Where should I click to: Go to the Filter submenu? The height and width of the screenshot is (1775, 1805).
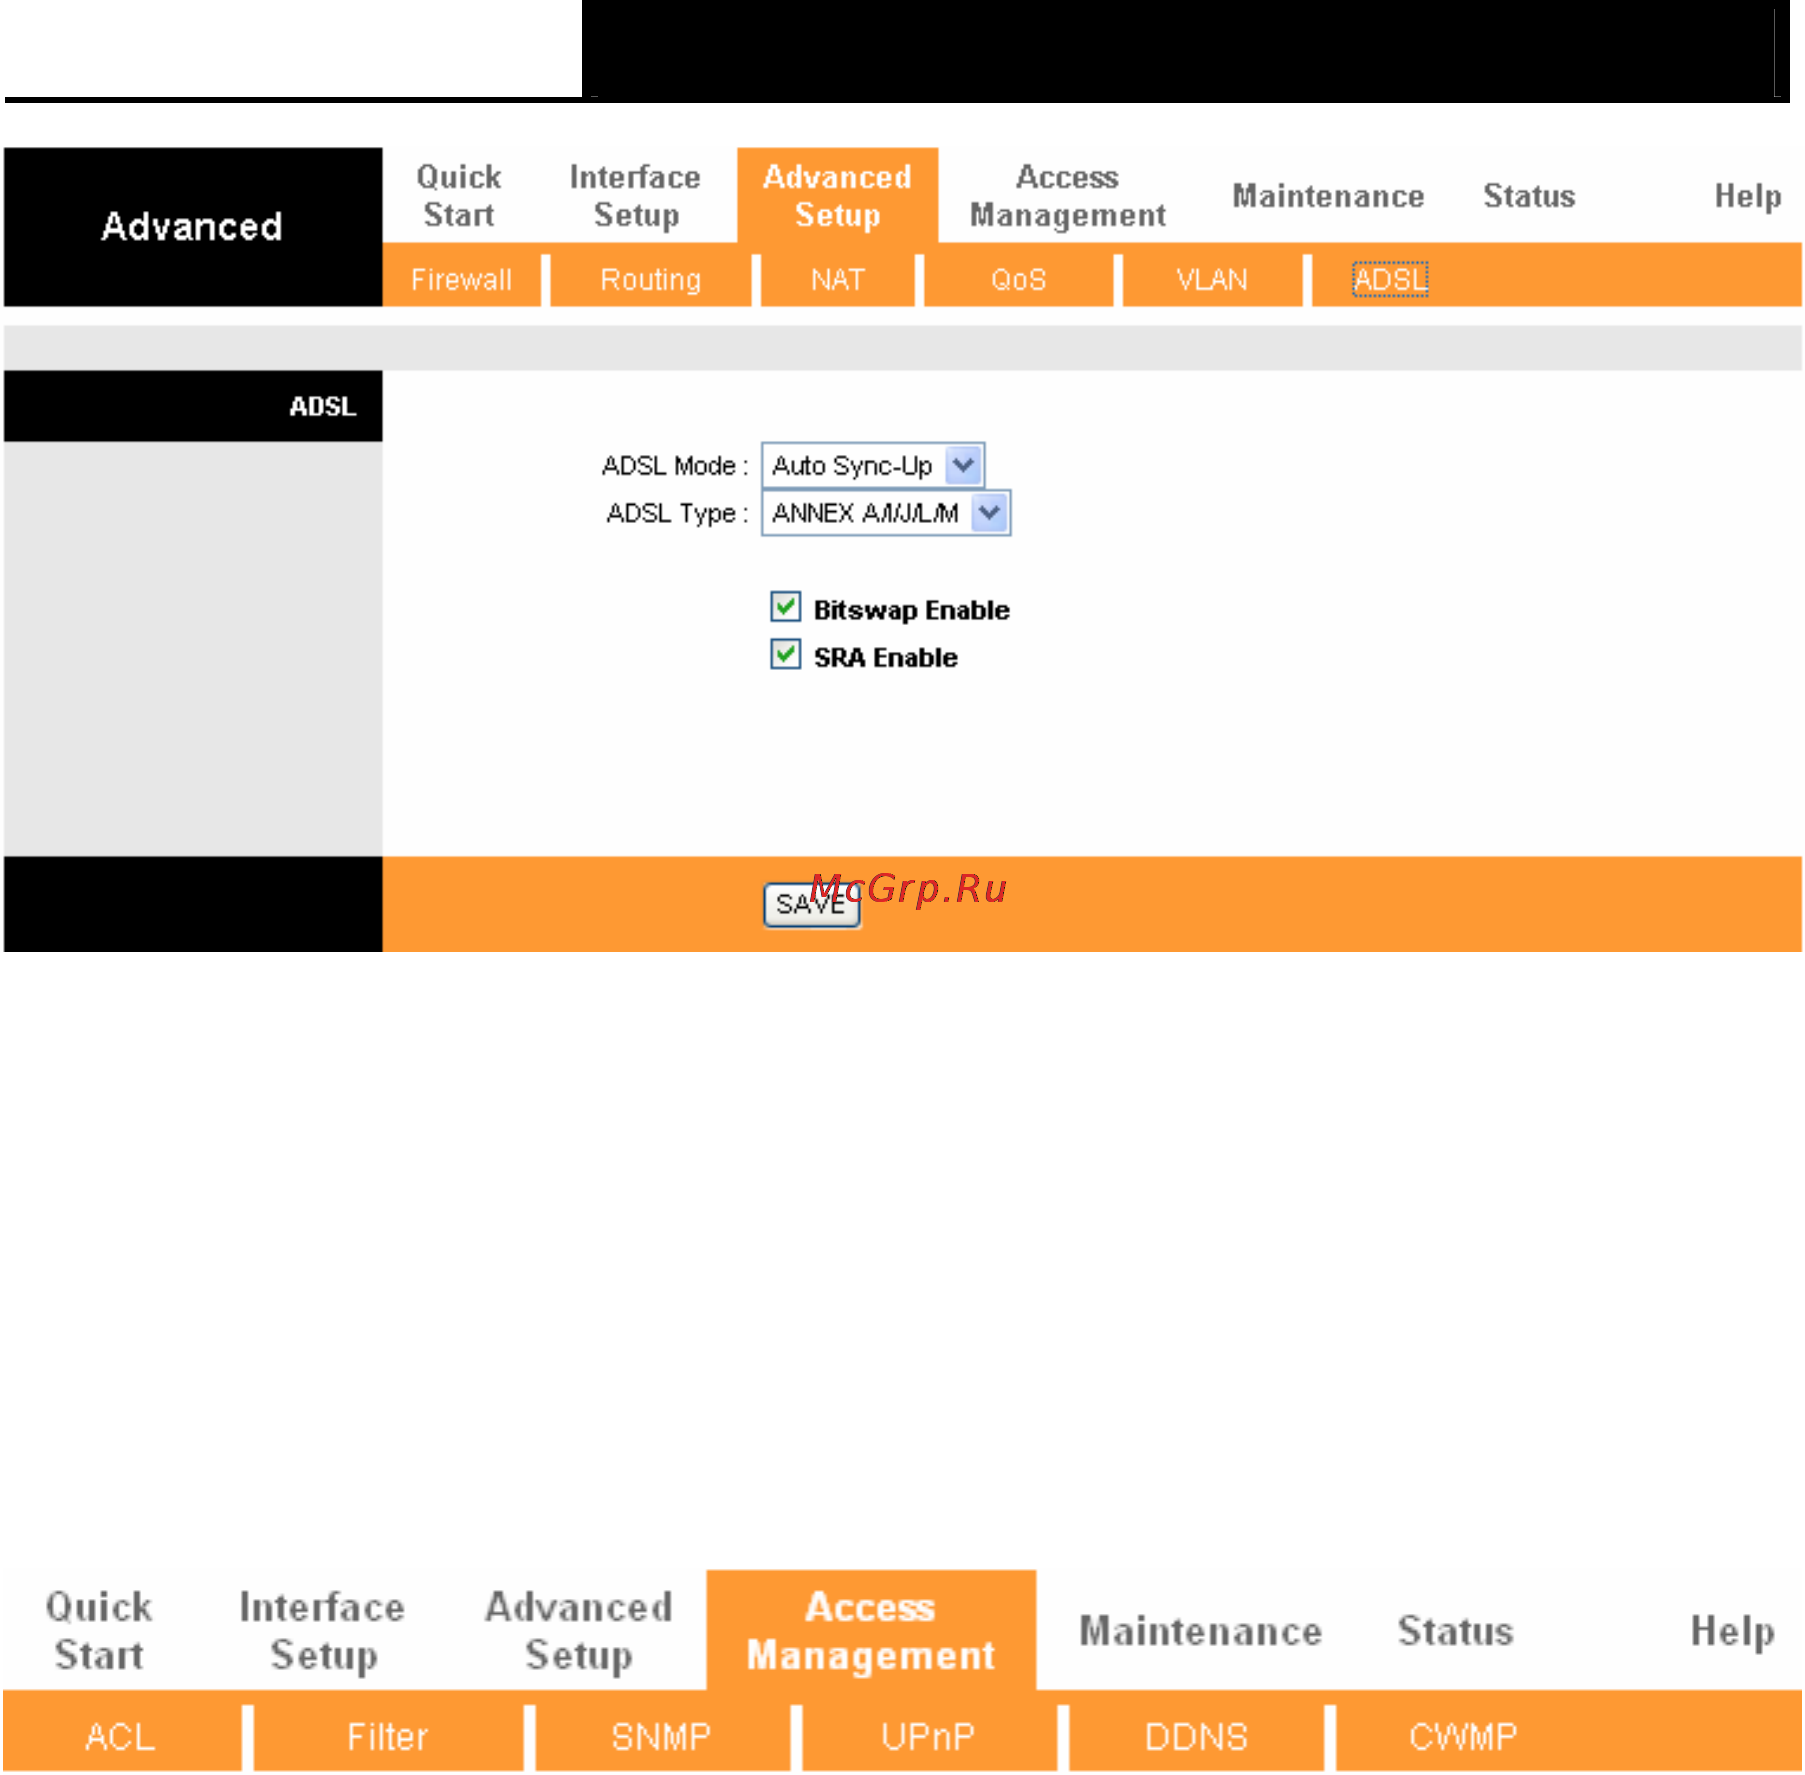tap(388, 1737)
